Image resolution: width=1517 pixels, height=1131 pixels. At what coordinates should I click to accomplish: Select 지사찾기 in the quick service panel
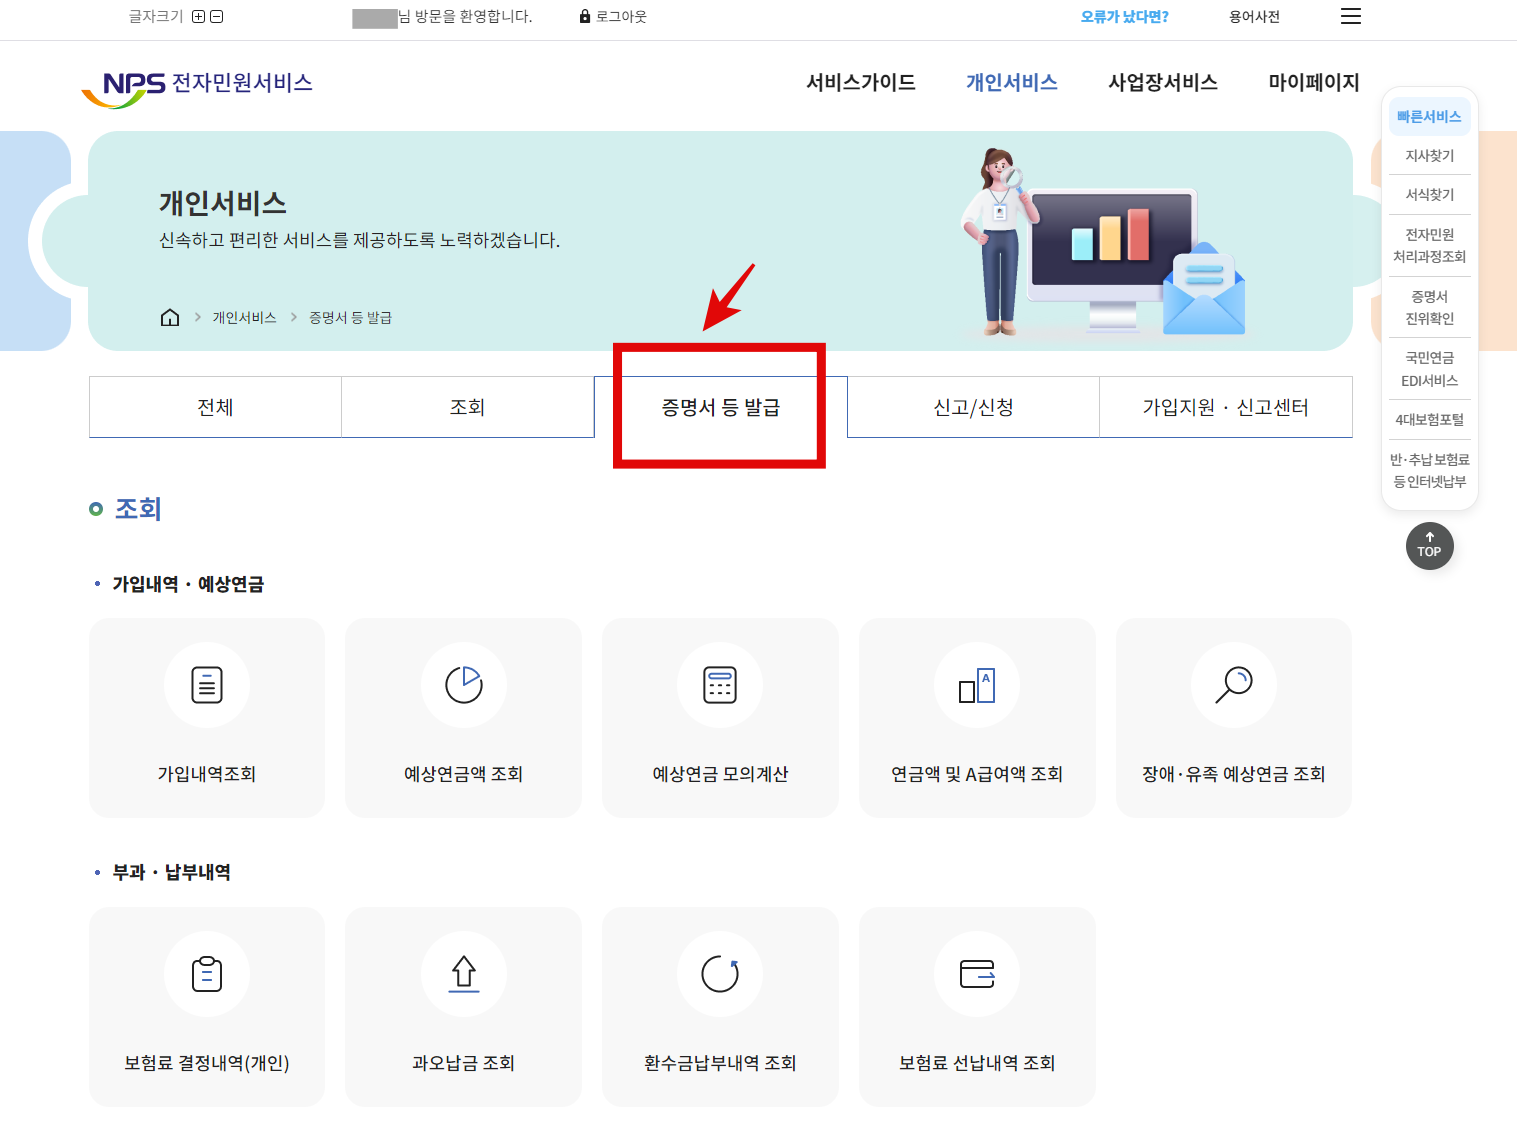pos(1429,155)
